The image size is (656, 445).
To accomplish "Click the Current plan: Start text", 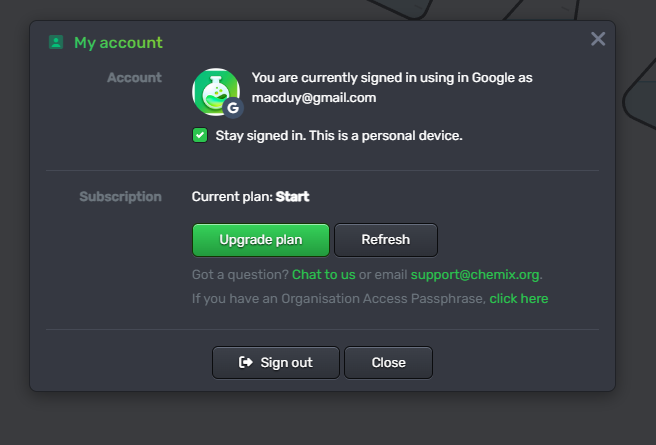I will click(x=250, y=197).
